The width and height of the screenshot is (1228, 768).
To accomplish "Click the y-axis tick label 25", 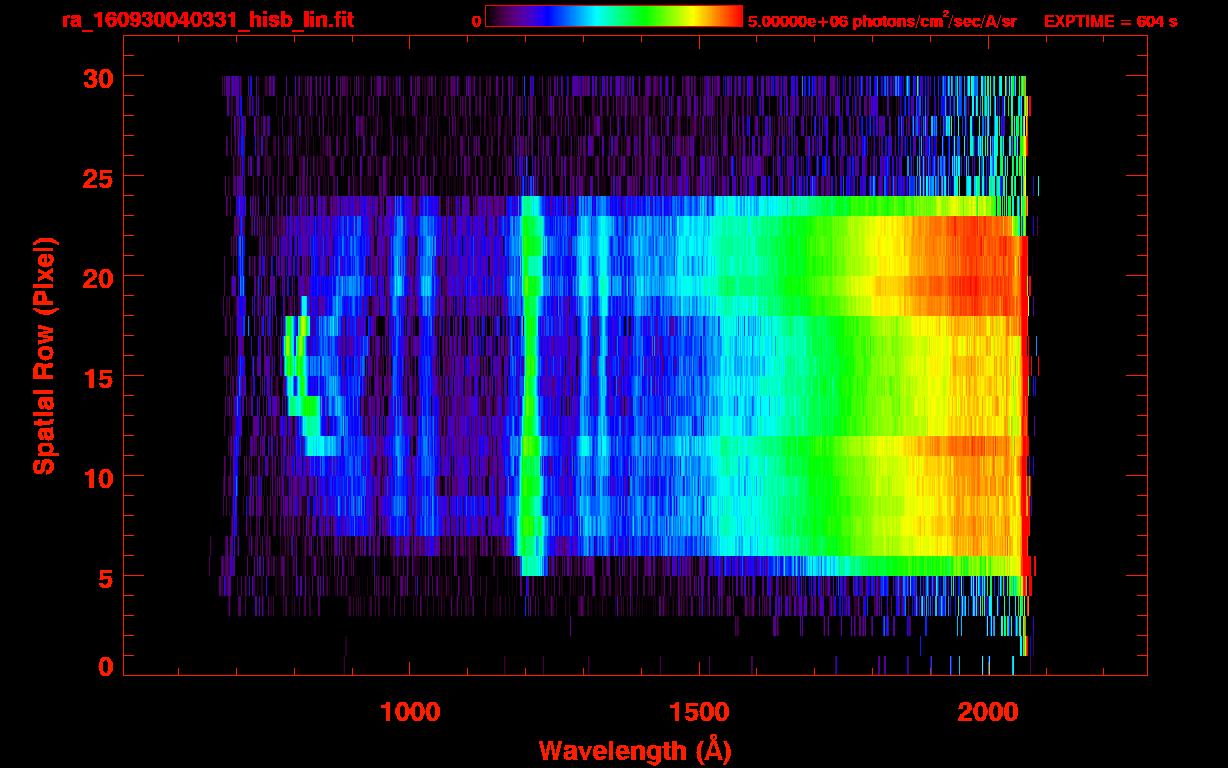I will coord(98,177).
